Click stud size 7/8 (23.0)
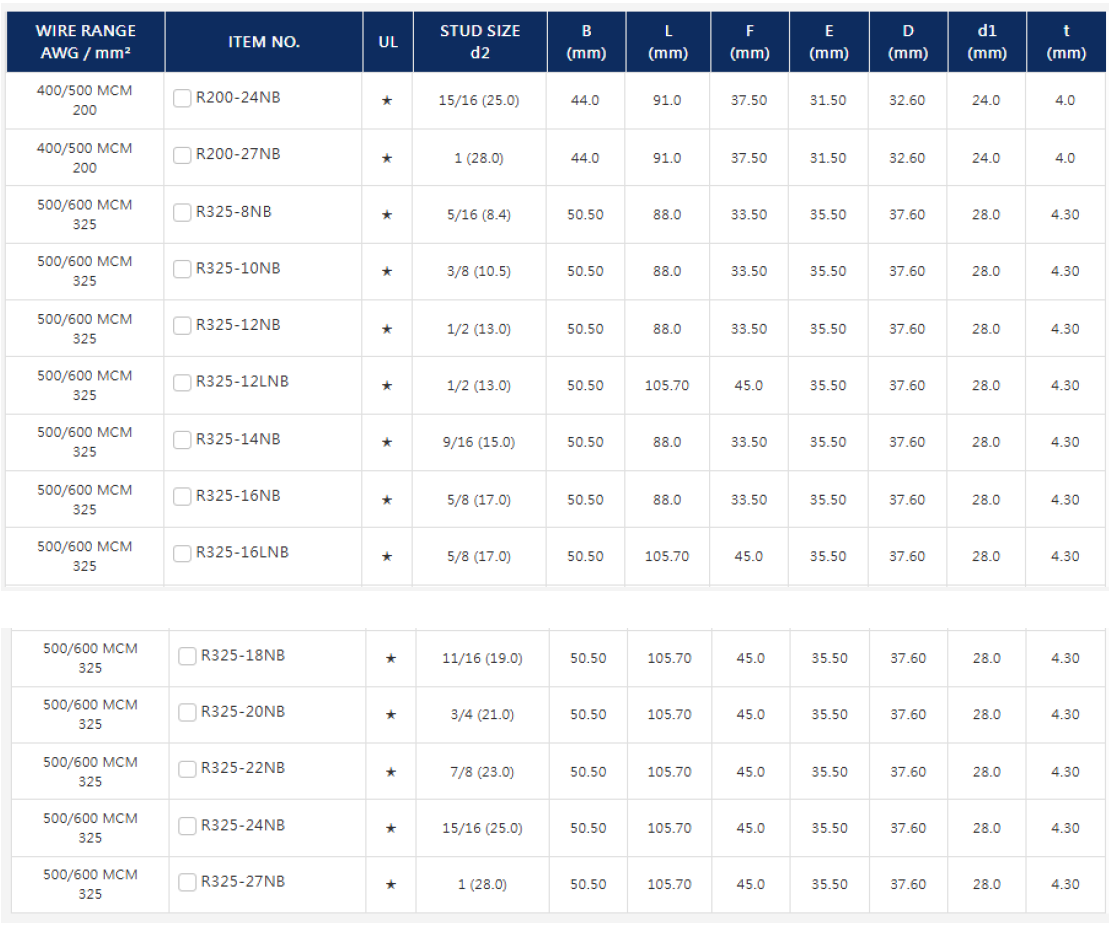Viewport: 1109px width, 936px height. 482,772
